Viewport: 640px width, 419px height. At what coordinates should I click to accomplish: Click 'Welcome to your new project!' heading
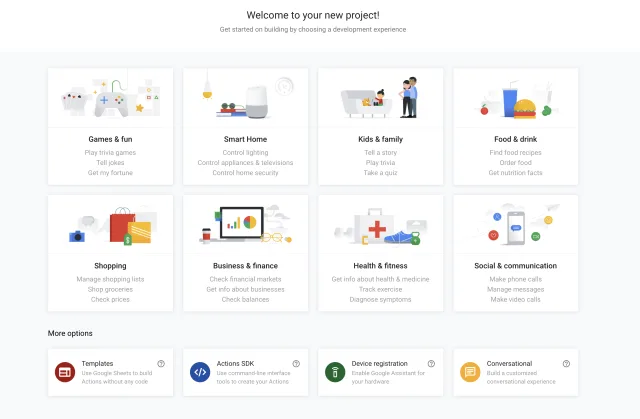(x=313, y=15)
